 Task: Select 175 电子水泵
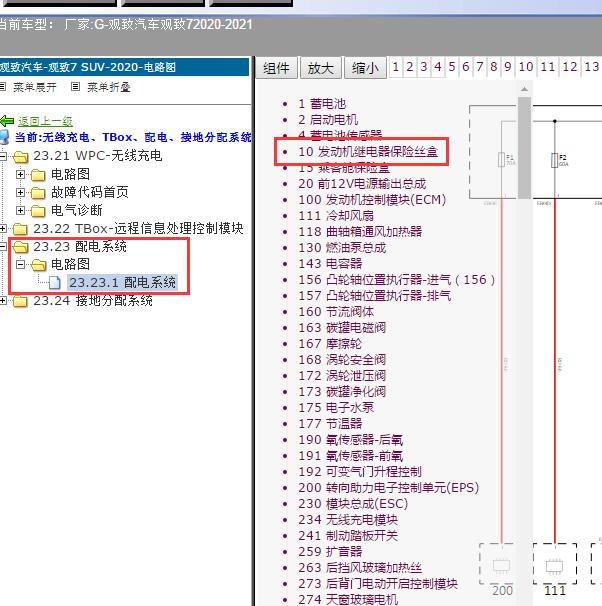tap(336, 408)
